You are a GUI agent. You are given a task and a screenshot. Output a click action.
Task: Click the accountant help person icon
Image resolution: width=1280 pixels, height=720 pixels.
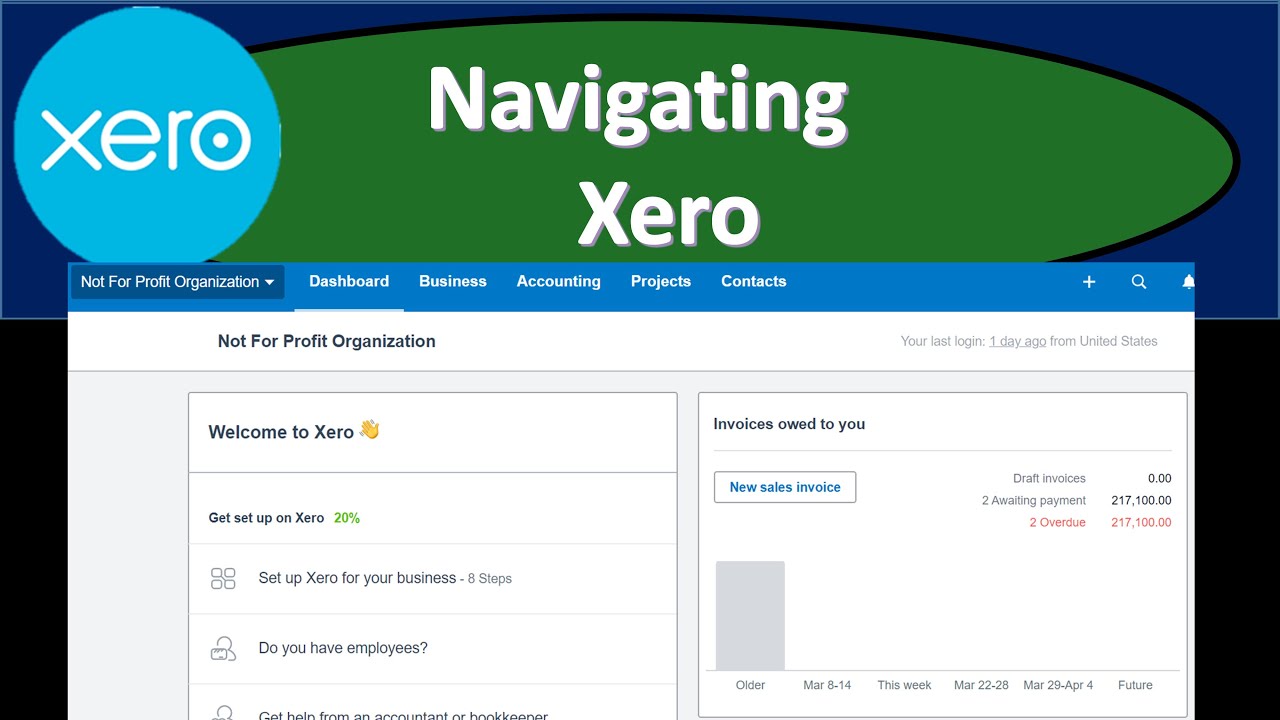pos(223,713)
